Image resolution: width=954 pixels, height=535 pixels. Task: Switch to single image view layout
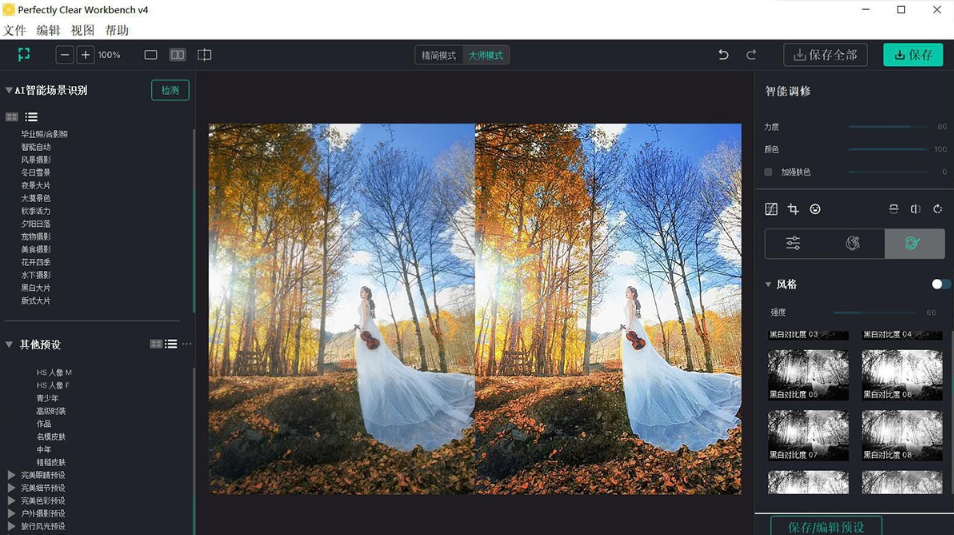151,55
